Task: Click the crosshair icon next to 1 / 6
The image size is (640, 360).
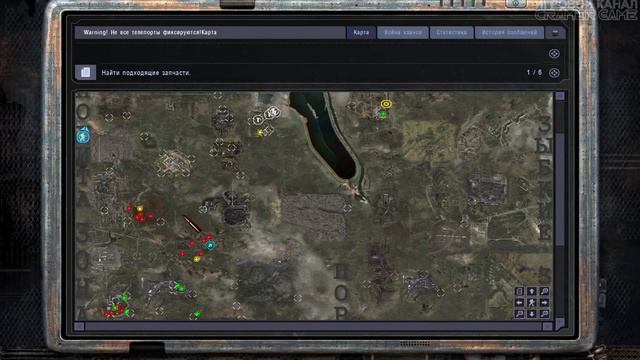Action: 554,73
